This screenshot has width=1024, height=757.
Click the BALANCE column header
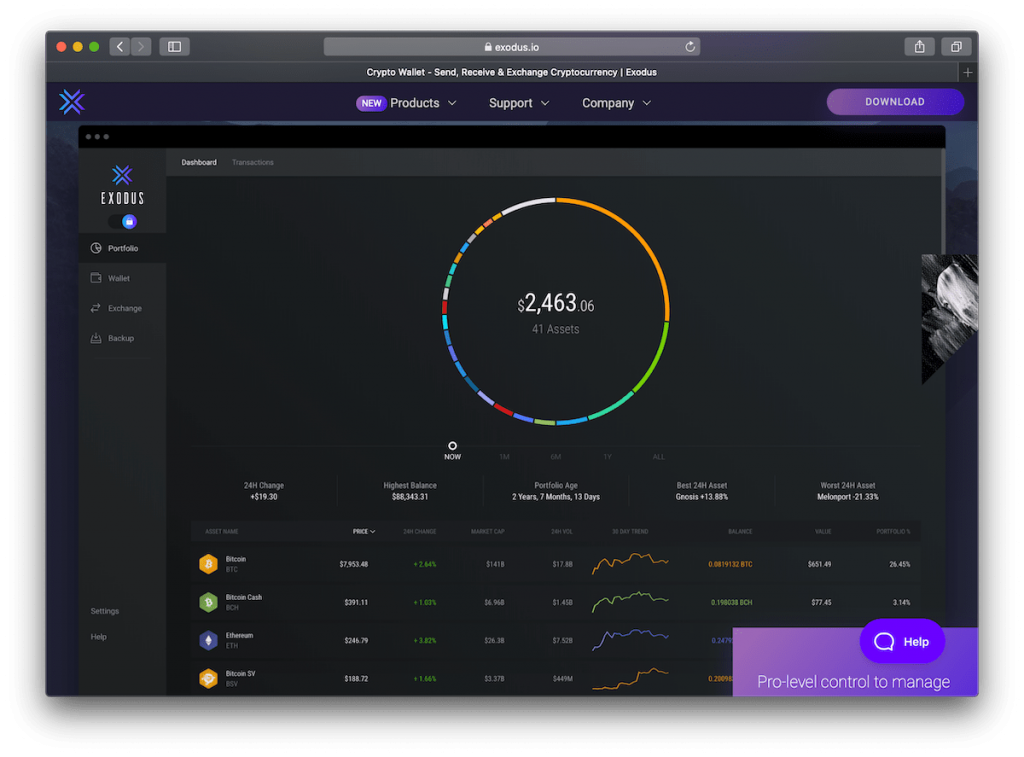point(740,532)
